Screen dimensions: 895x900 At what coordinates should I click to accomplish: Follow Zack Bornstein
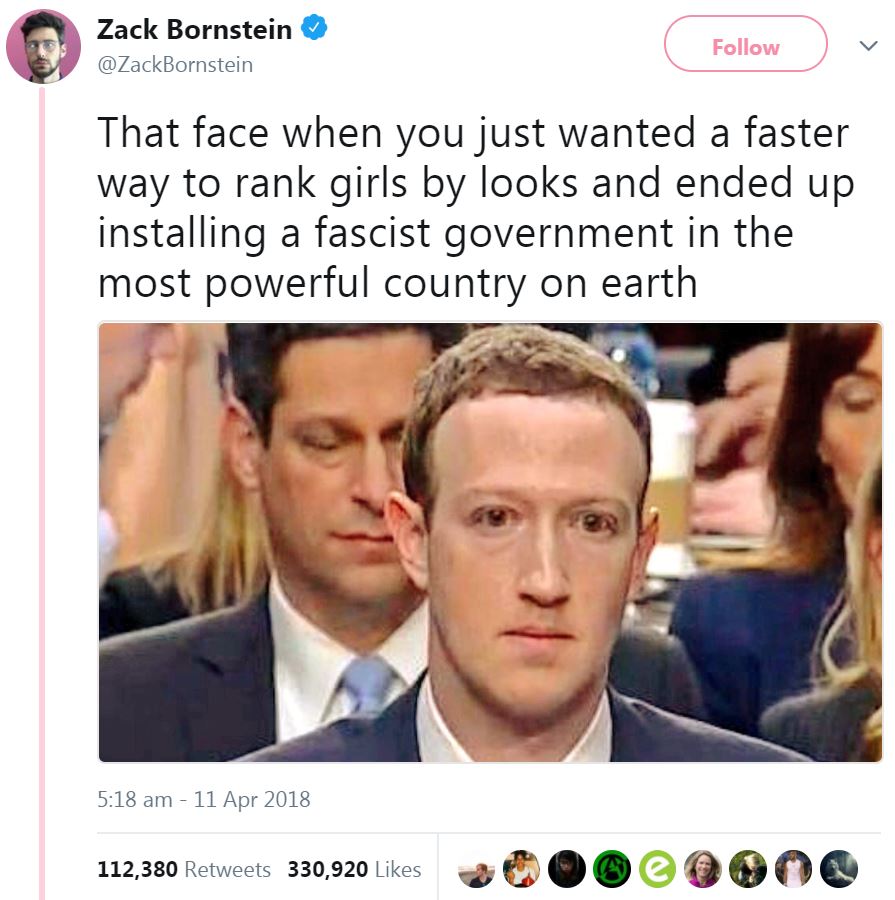pos(745,44)
